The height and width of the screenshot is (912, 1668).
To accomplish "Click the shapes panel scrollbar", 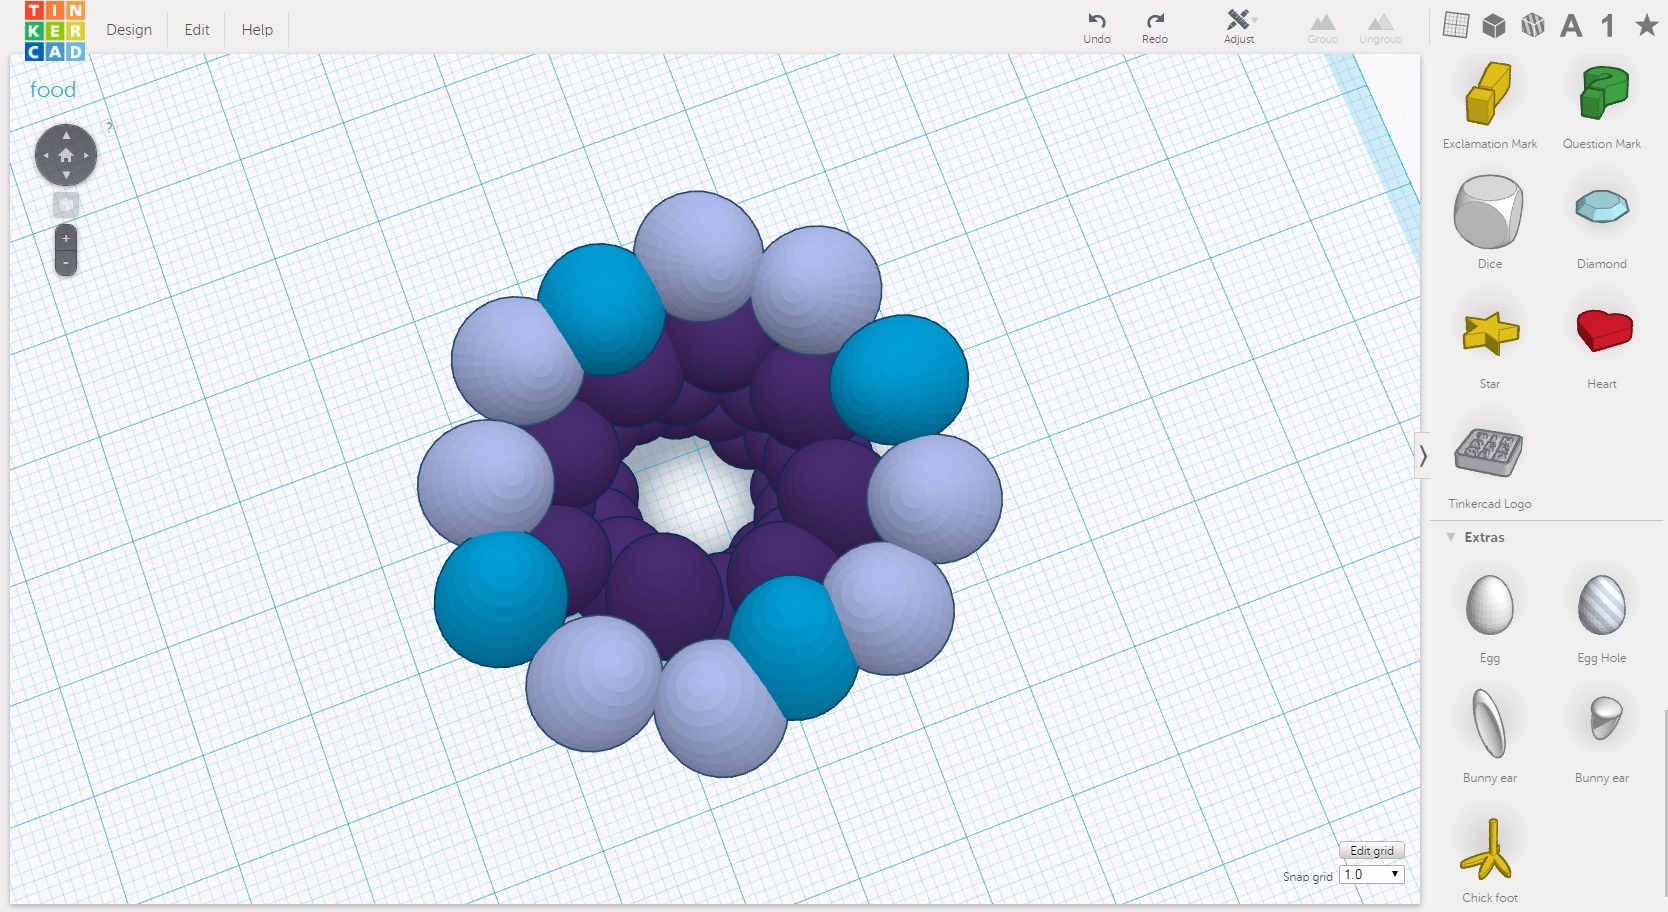I will tap(1664, 804).
